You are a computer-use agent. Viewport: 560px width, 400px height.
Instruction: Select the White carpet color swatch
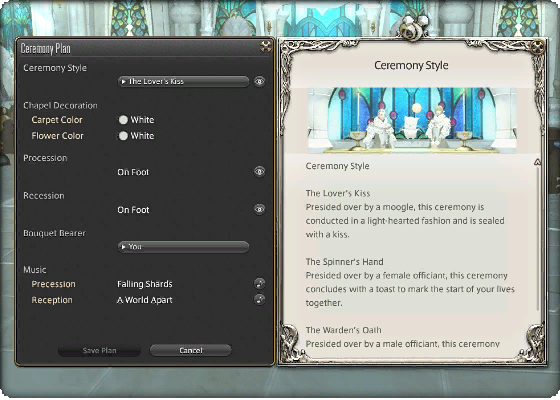click(x=123, y=120)
